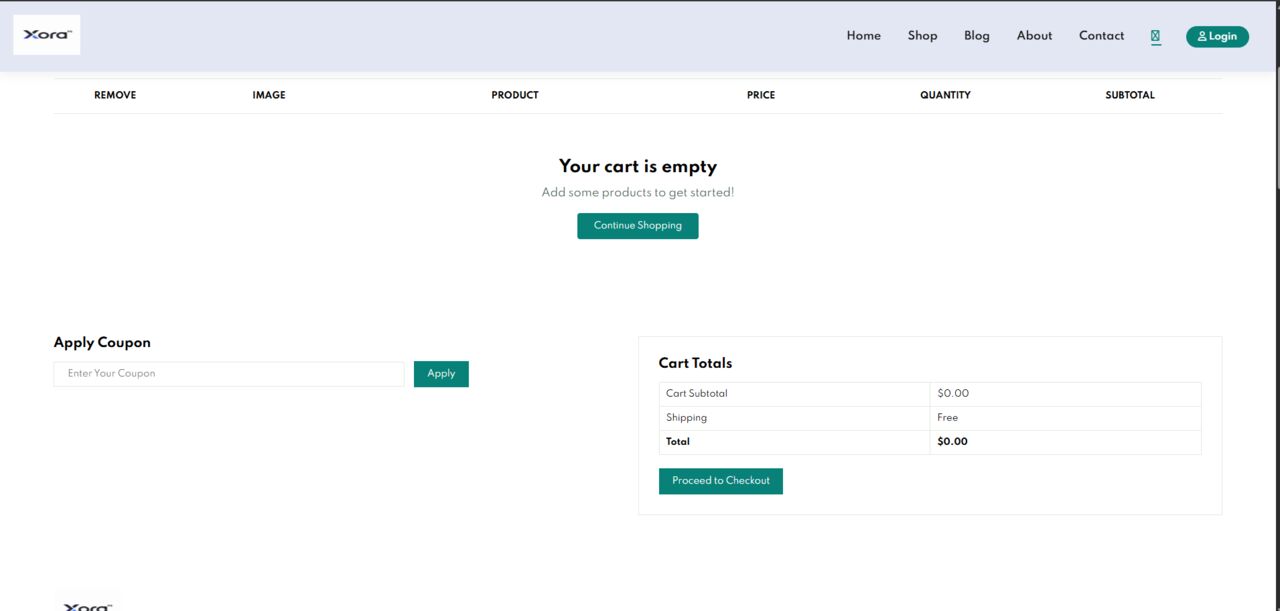The width and height of the screenshot is (1280, 611).
Task: Click the QUANTITY column header
Action: point(946,95)
